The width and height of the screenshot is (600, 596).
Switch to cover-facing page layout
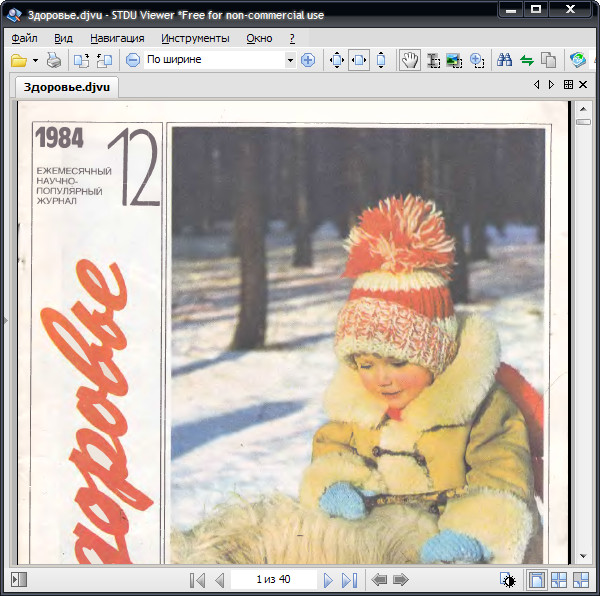tap(580, 580)
